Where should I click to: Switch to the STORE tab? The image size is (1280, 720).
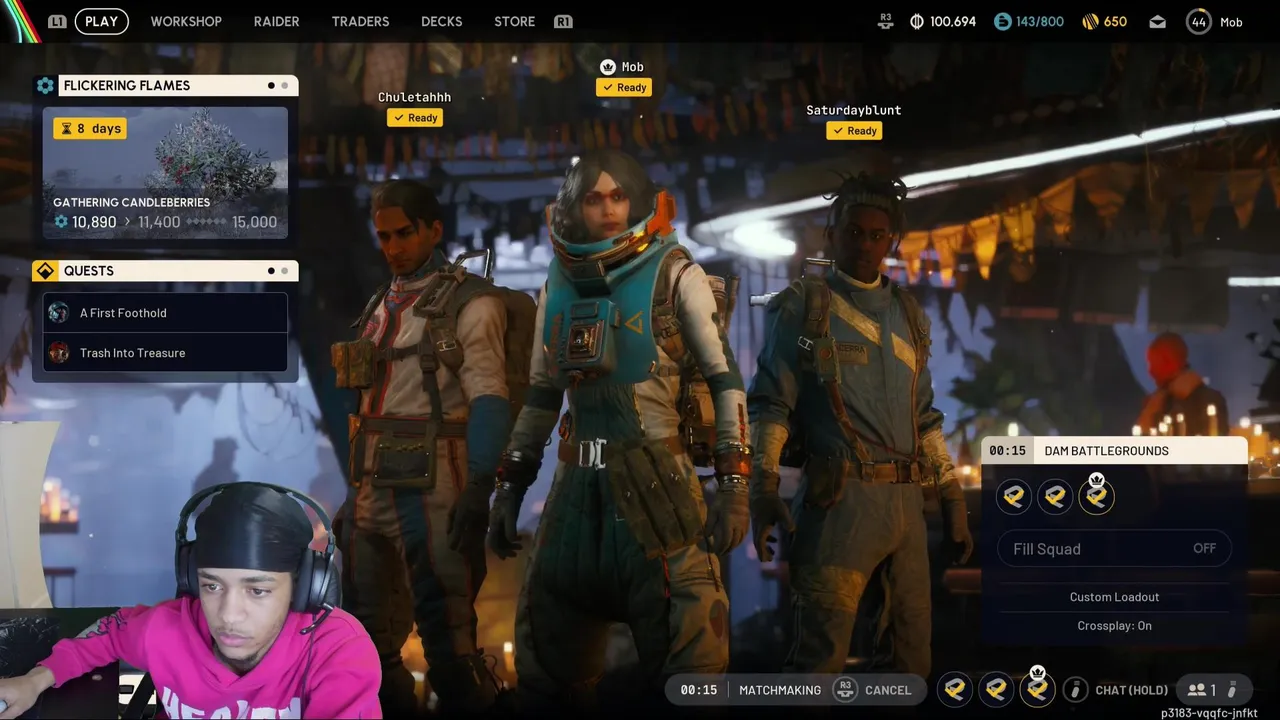[x=514, y=21]
